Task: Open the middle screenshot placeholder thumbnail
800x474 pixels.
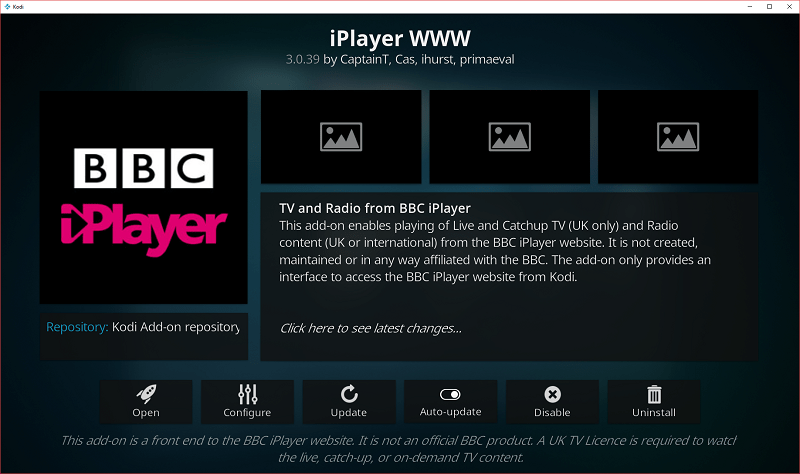Action: click(x=510, y=137)
